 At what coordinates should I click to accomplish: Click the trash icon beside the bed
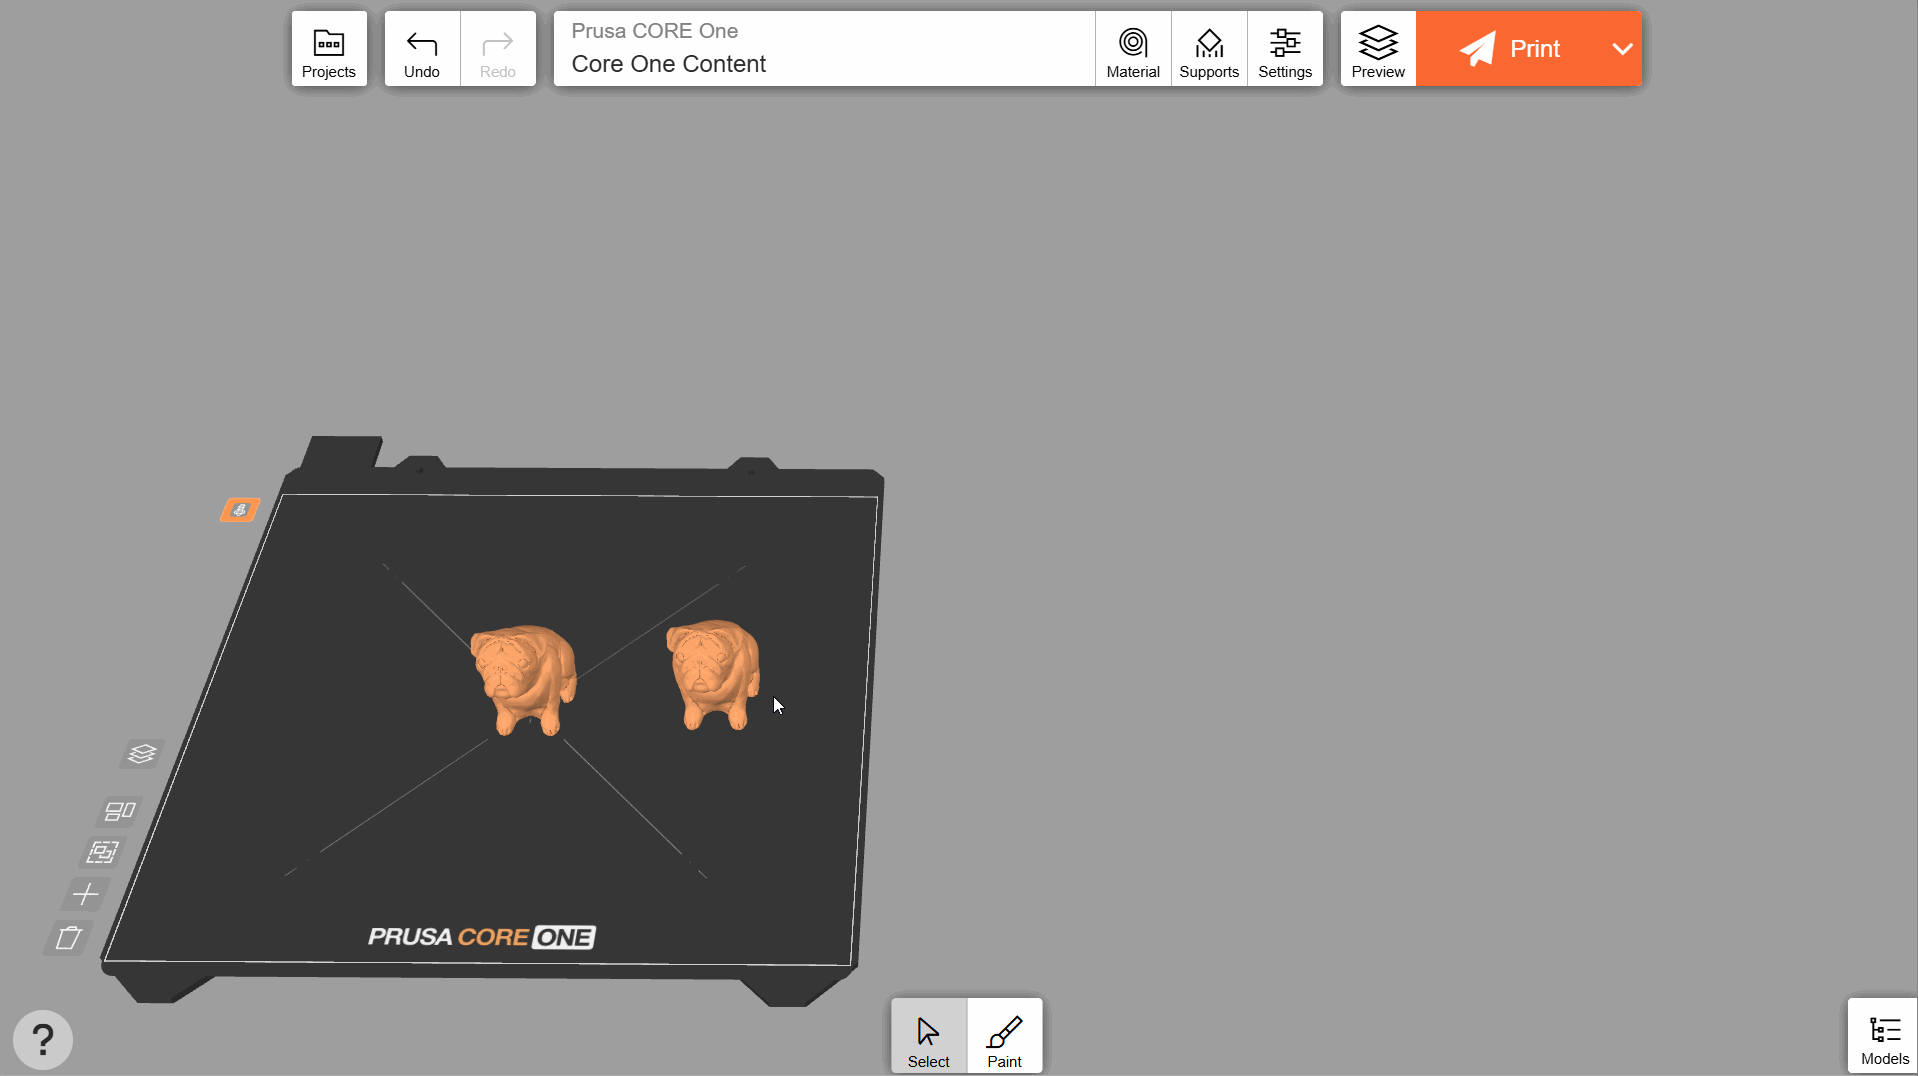68,938
